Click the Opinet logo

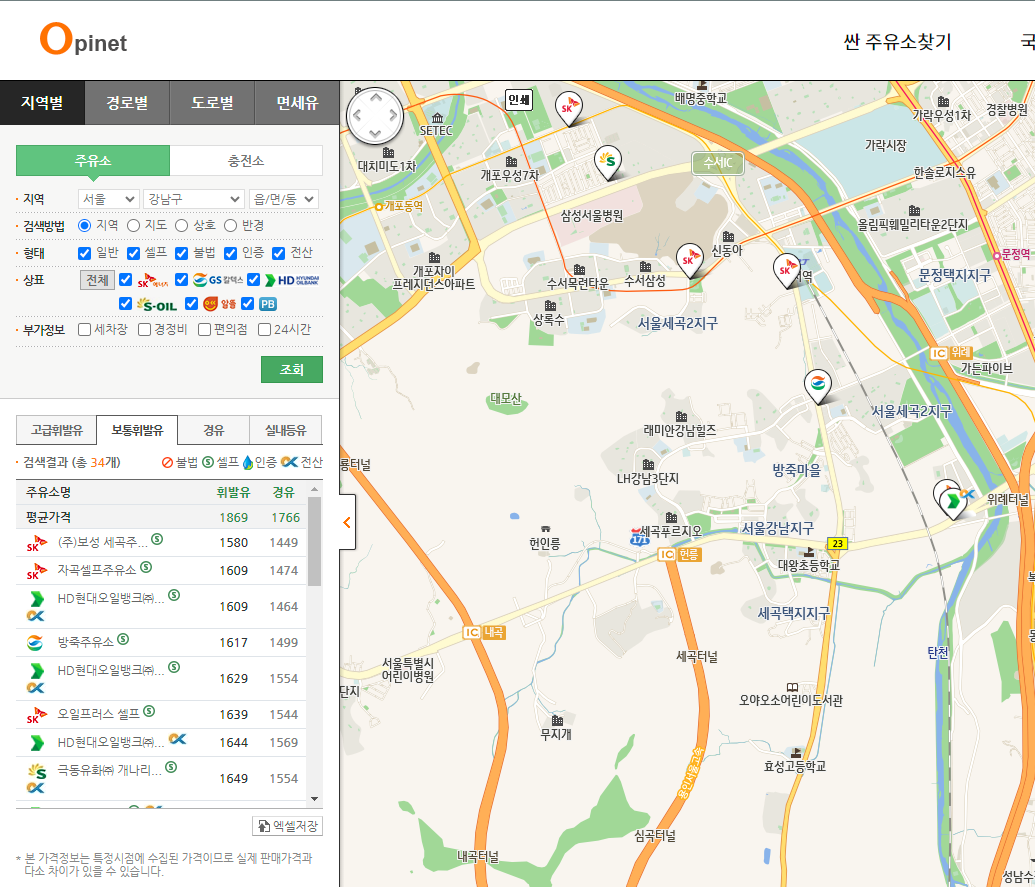click(x=83, y=39)
